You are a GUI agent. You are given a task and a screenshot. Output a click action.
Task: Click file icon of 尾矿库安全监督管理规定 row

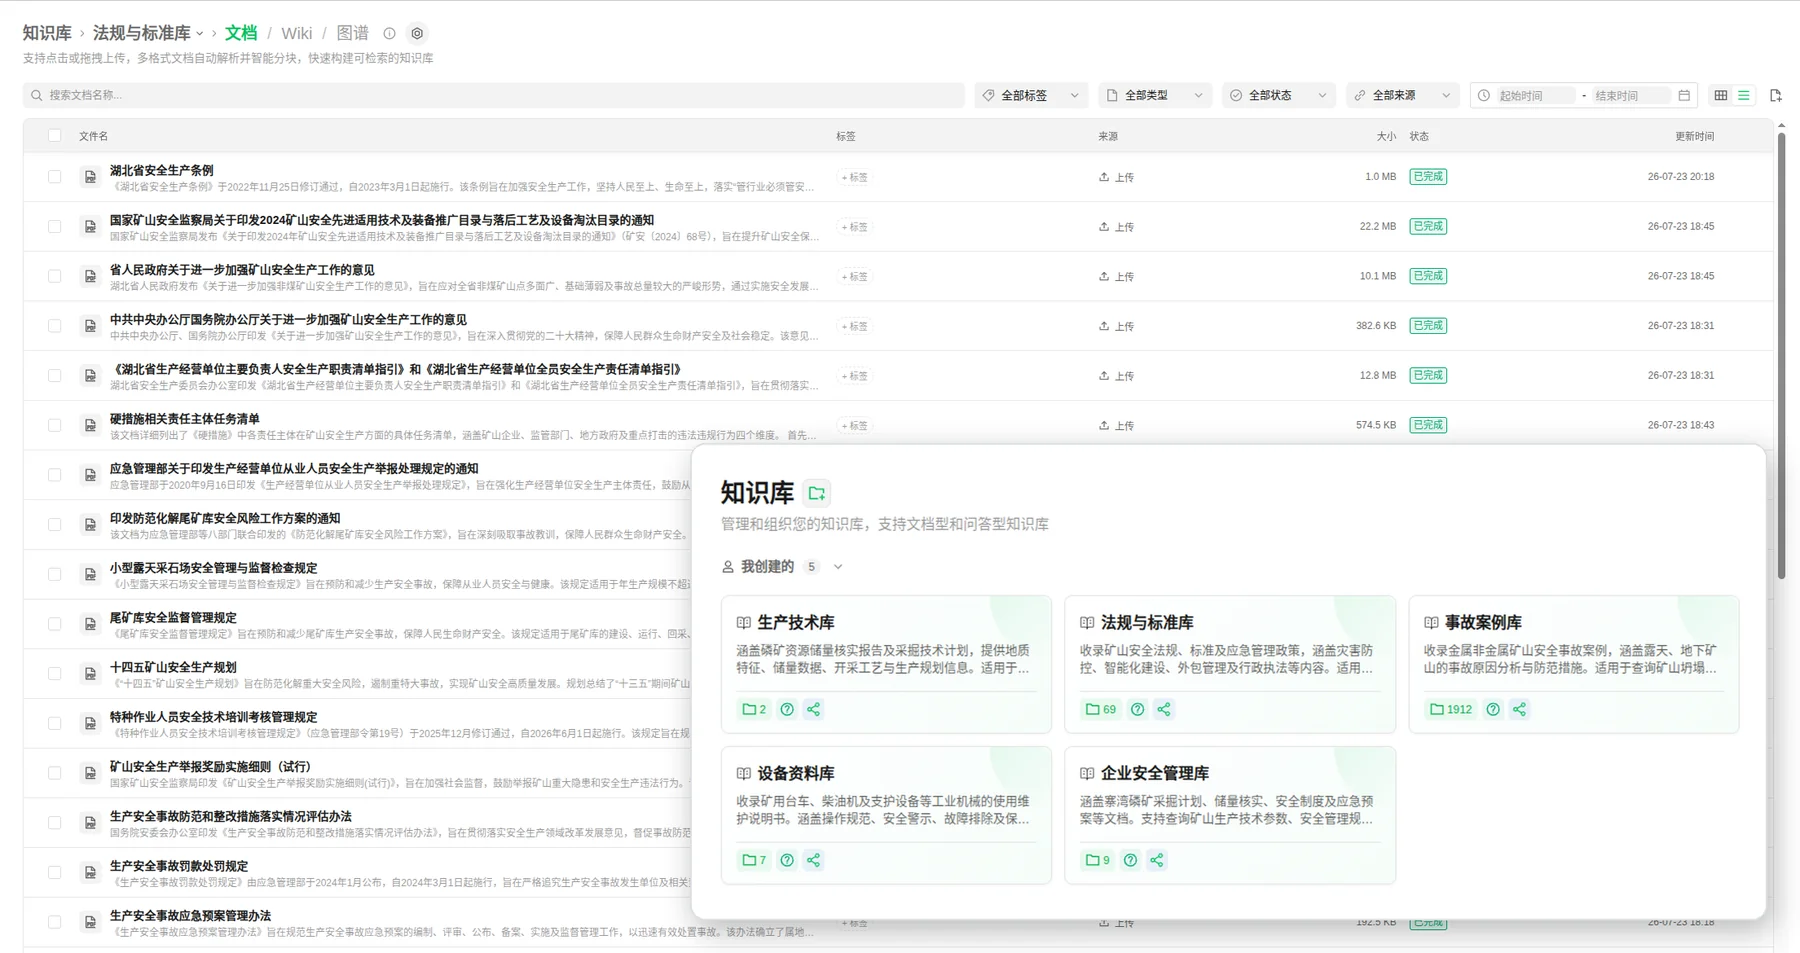click(x=90, y=624)
